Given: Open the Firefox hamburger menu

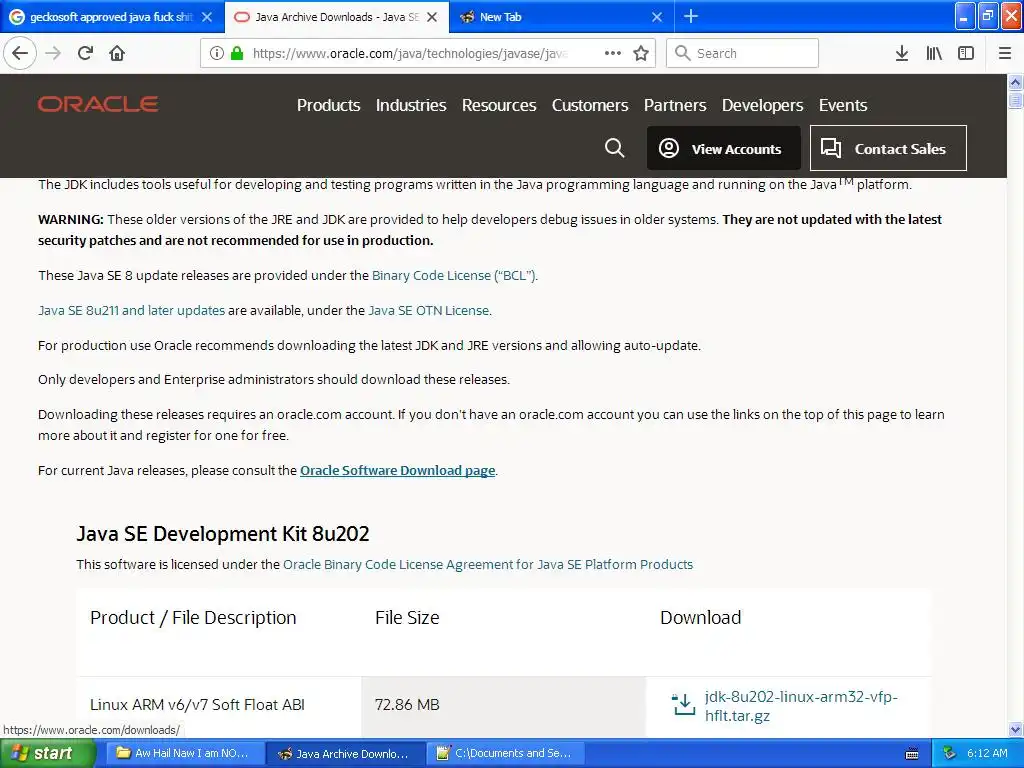Looking at the screenshot, I should pos(1005,53).
